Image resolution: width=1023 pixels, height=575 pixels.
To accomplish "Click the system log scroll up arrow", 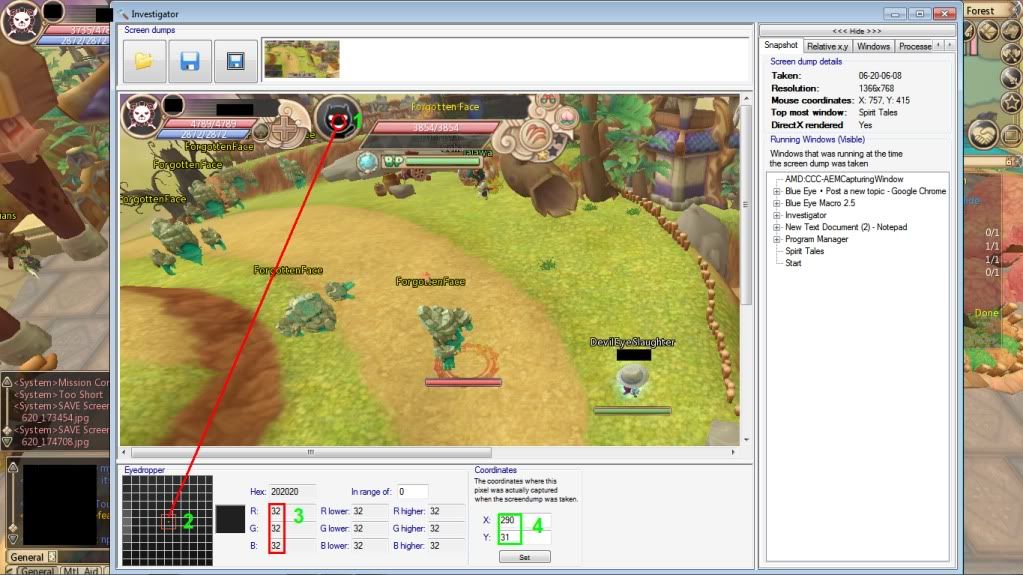I will click(x=7, y=382).
